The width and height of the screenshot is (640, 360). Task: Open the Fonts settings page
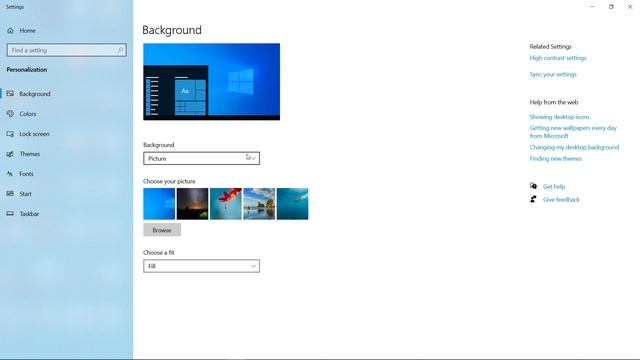27,174
